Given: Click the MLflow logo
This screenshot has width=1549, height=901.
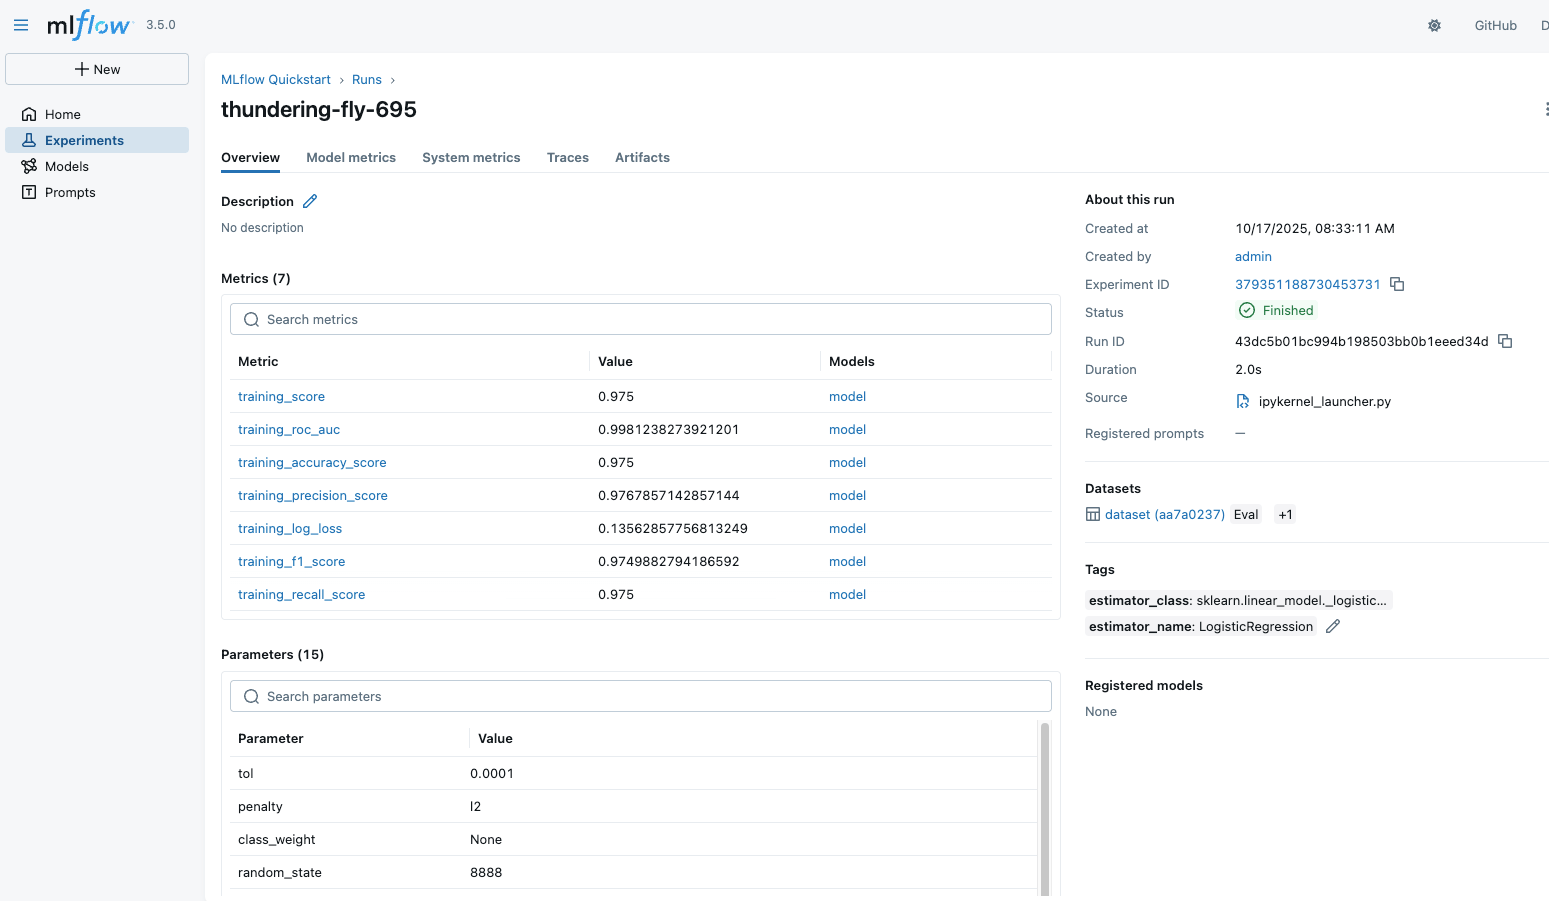Looking at the screenshot, I should click(89, 24).
